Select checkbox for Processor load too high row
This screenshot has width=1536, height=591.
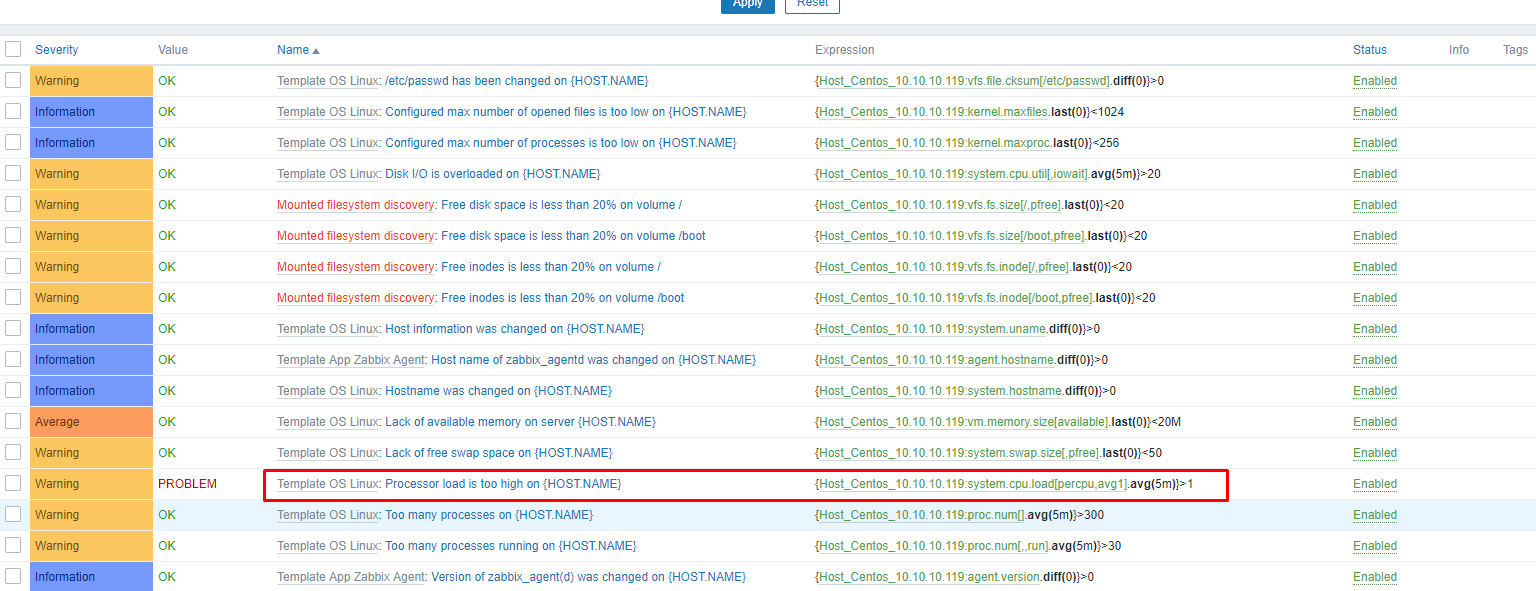click(13, 483)
